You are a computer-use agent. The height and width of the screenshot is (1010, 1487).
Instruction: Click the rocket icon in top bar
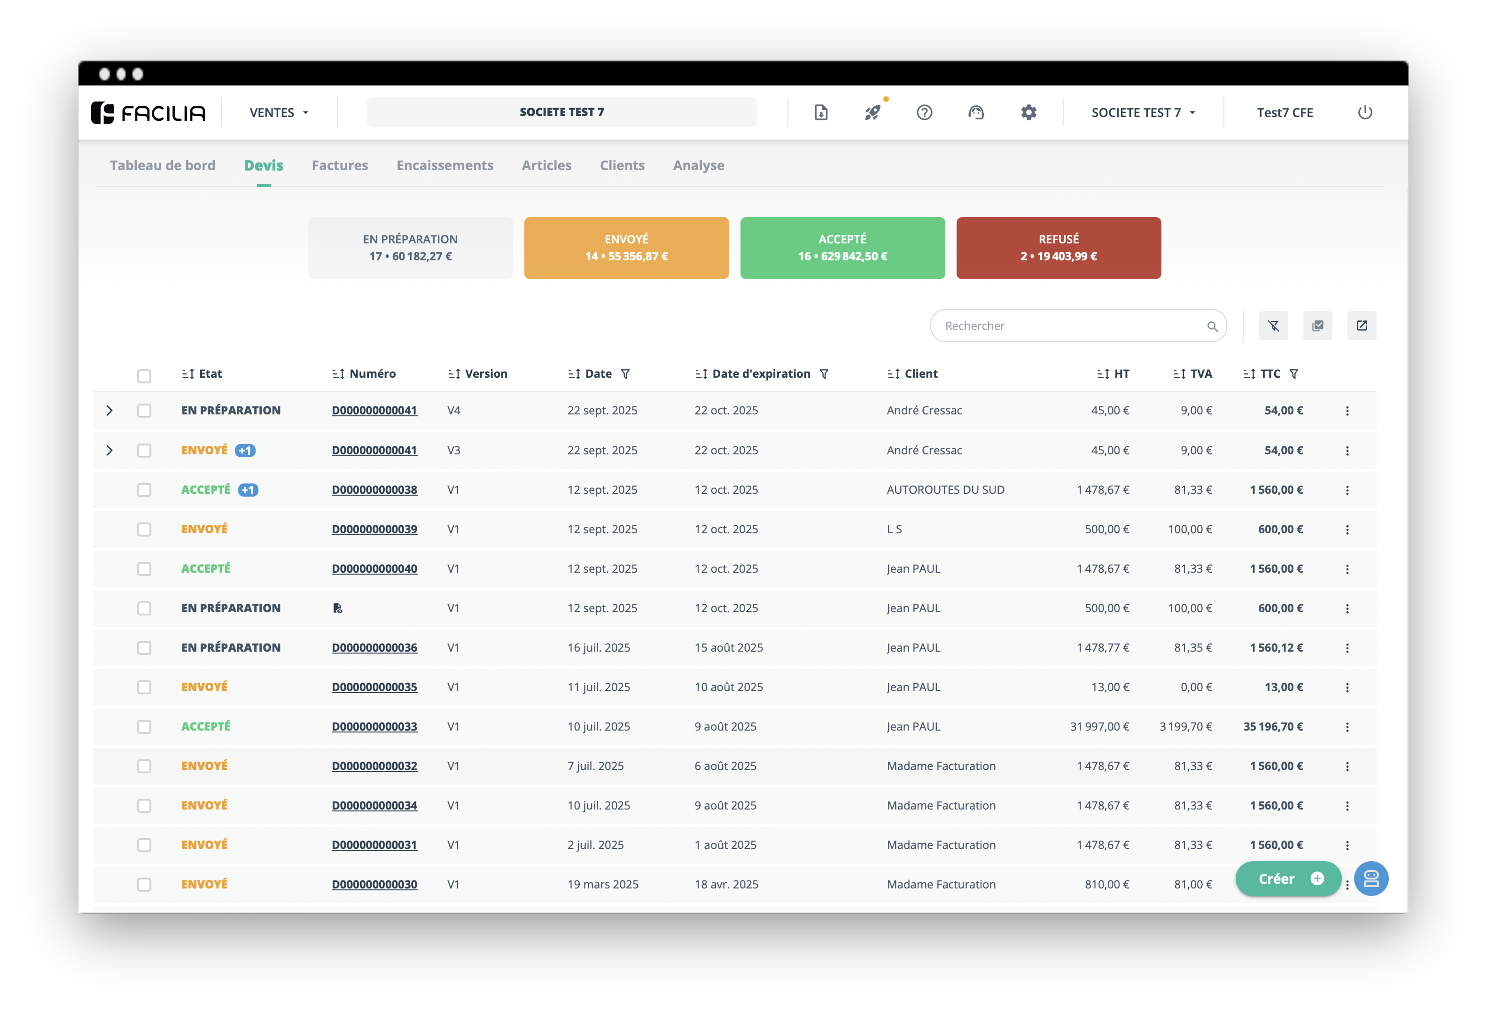872,113
